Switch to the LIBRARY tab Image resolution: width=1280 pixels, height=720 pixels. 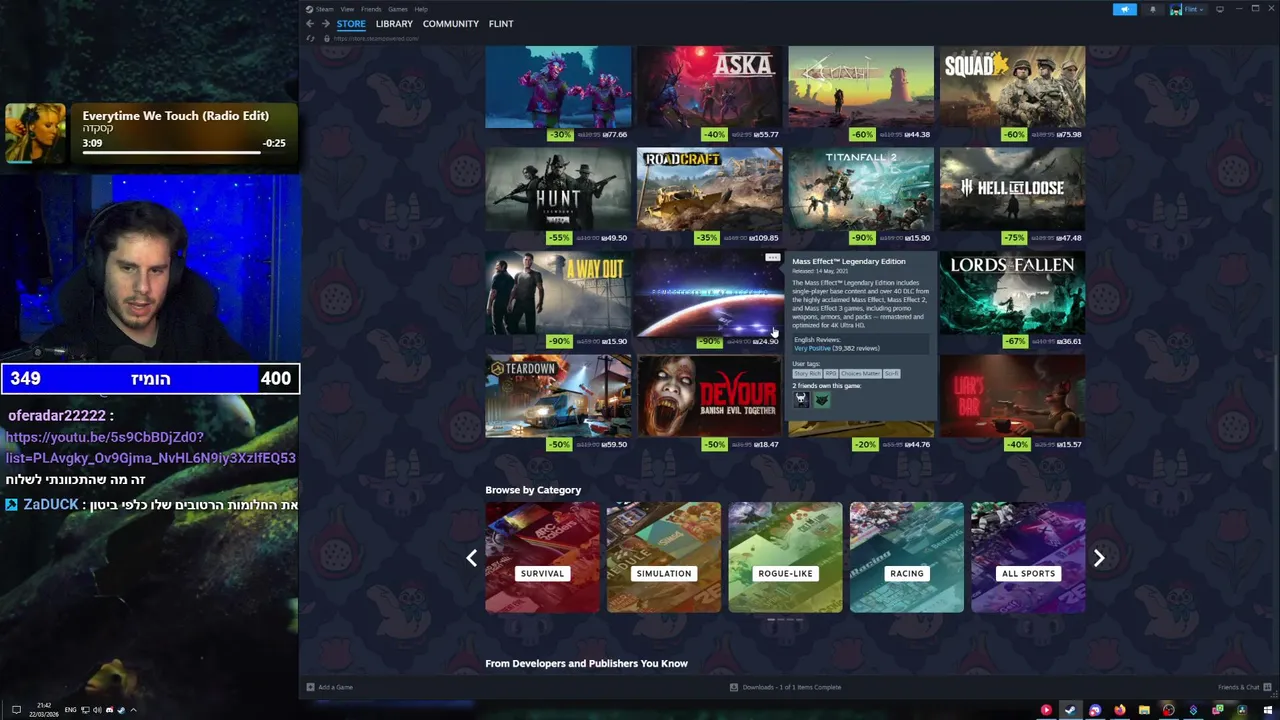(394, 24)
